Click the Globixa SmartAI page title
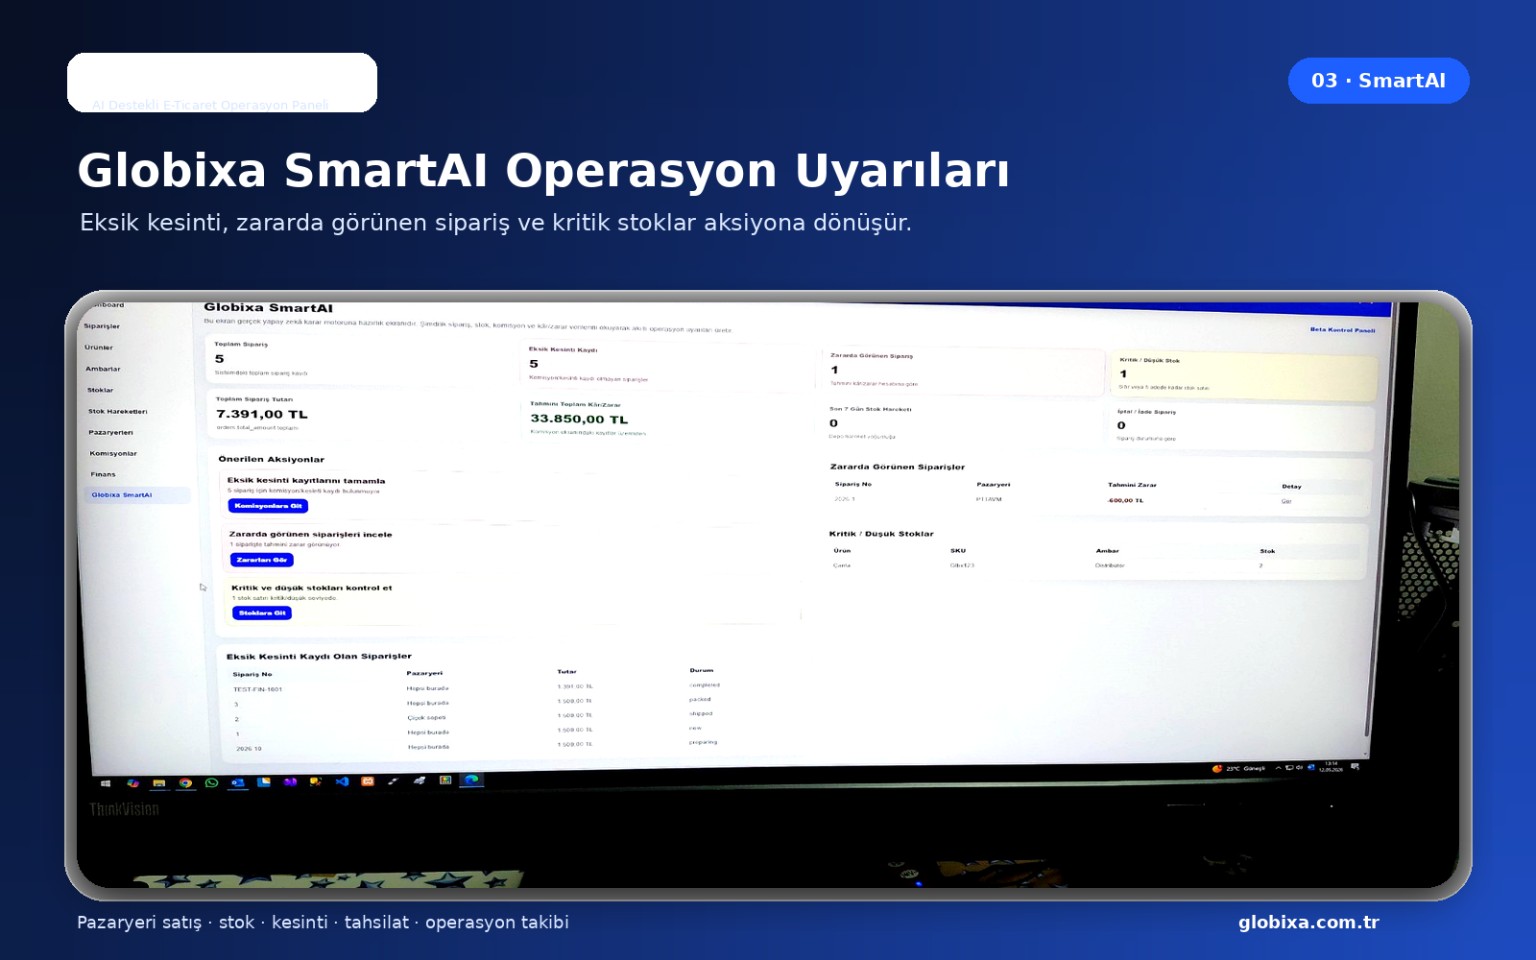The image size is (1536, 960). click(268, 308)
